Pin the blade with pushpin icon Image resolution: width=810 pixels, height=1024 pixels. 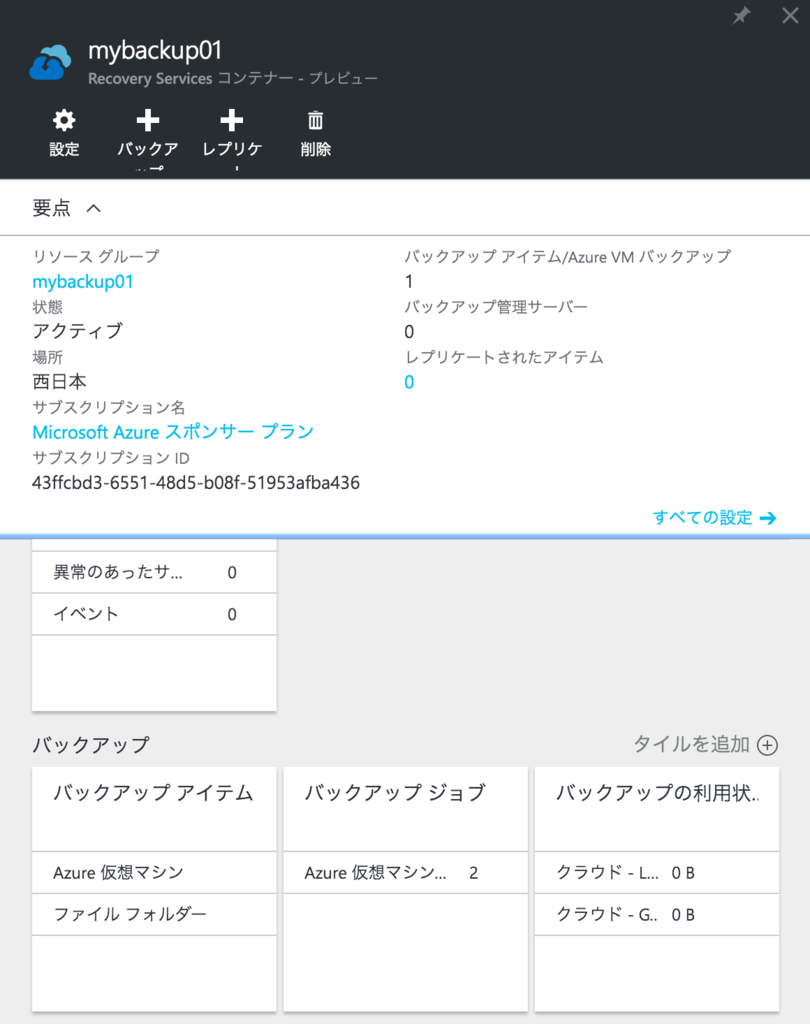tap(741, 15)
